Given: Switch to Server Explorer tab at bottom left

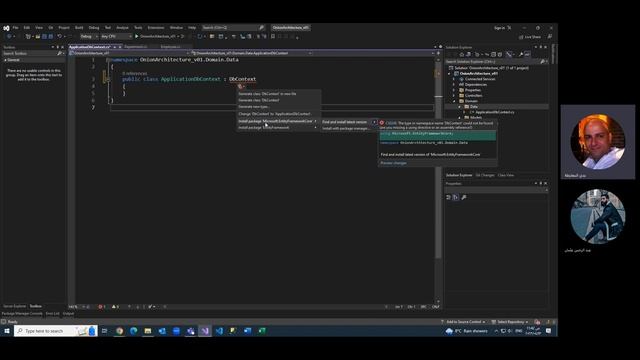Looking at the screenshot, I should coord(14,306).
